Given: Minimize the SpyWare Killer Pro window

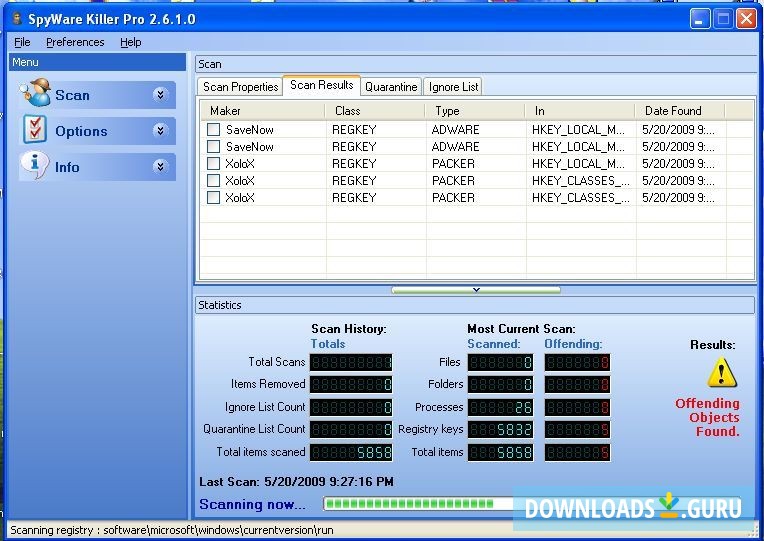Looking at the screenshot, I should 700,19.
